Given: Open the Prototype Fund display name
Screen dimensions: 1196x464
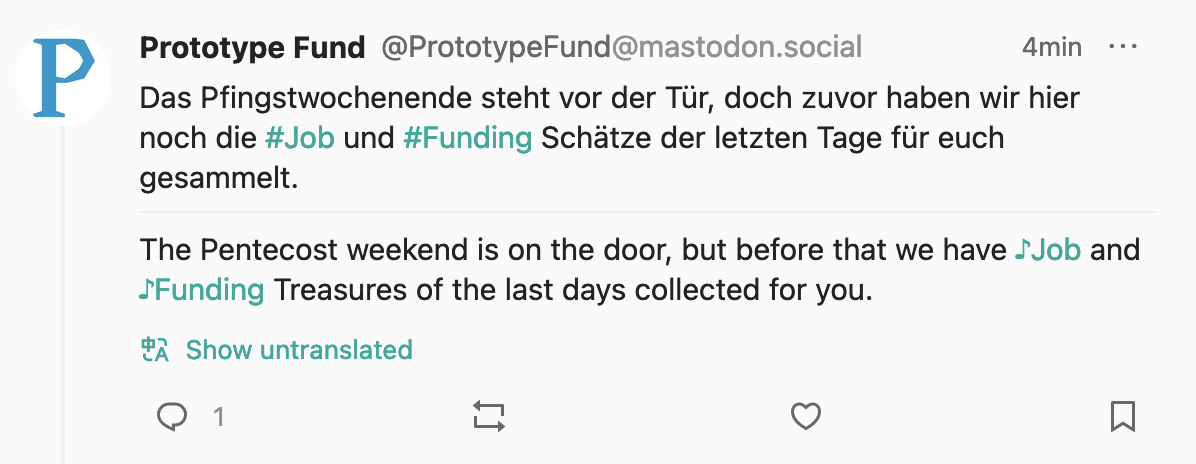Looking at the screenshot, I should [252, 47].
